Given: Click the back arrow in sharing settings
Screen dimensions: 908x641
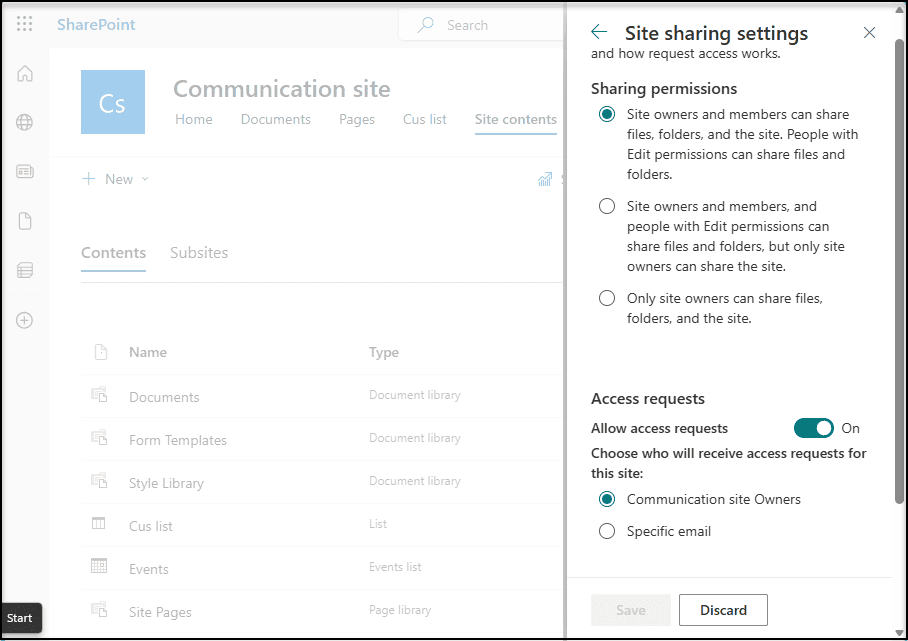Looking at the screenshot, I should pos(598,31).
